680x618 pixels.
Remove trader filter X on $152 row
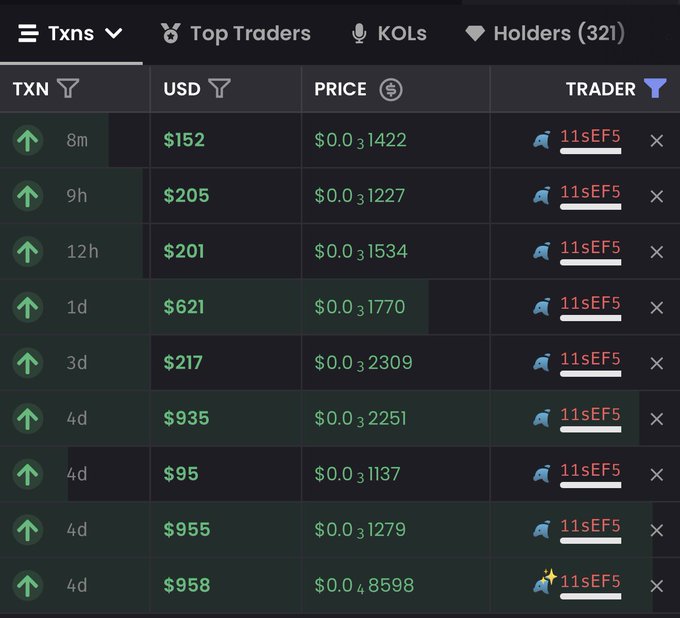pyautogui.click(x=657, y=141)
